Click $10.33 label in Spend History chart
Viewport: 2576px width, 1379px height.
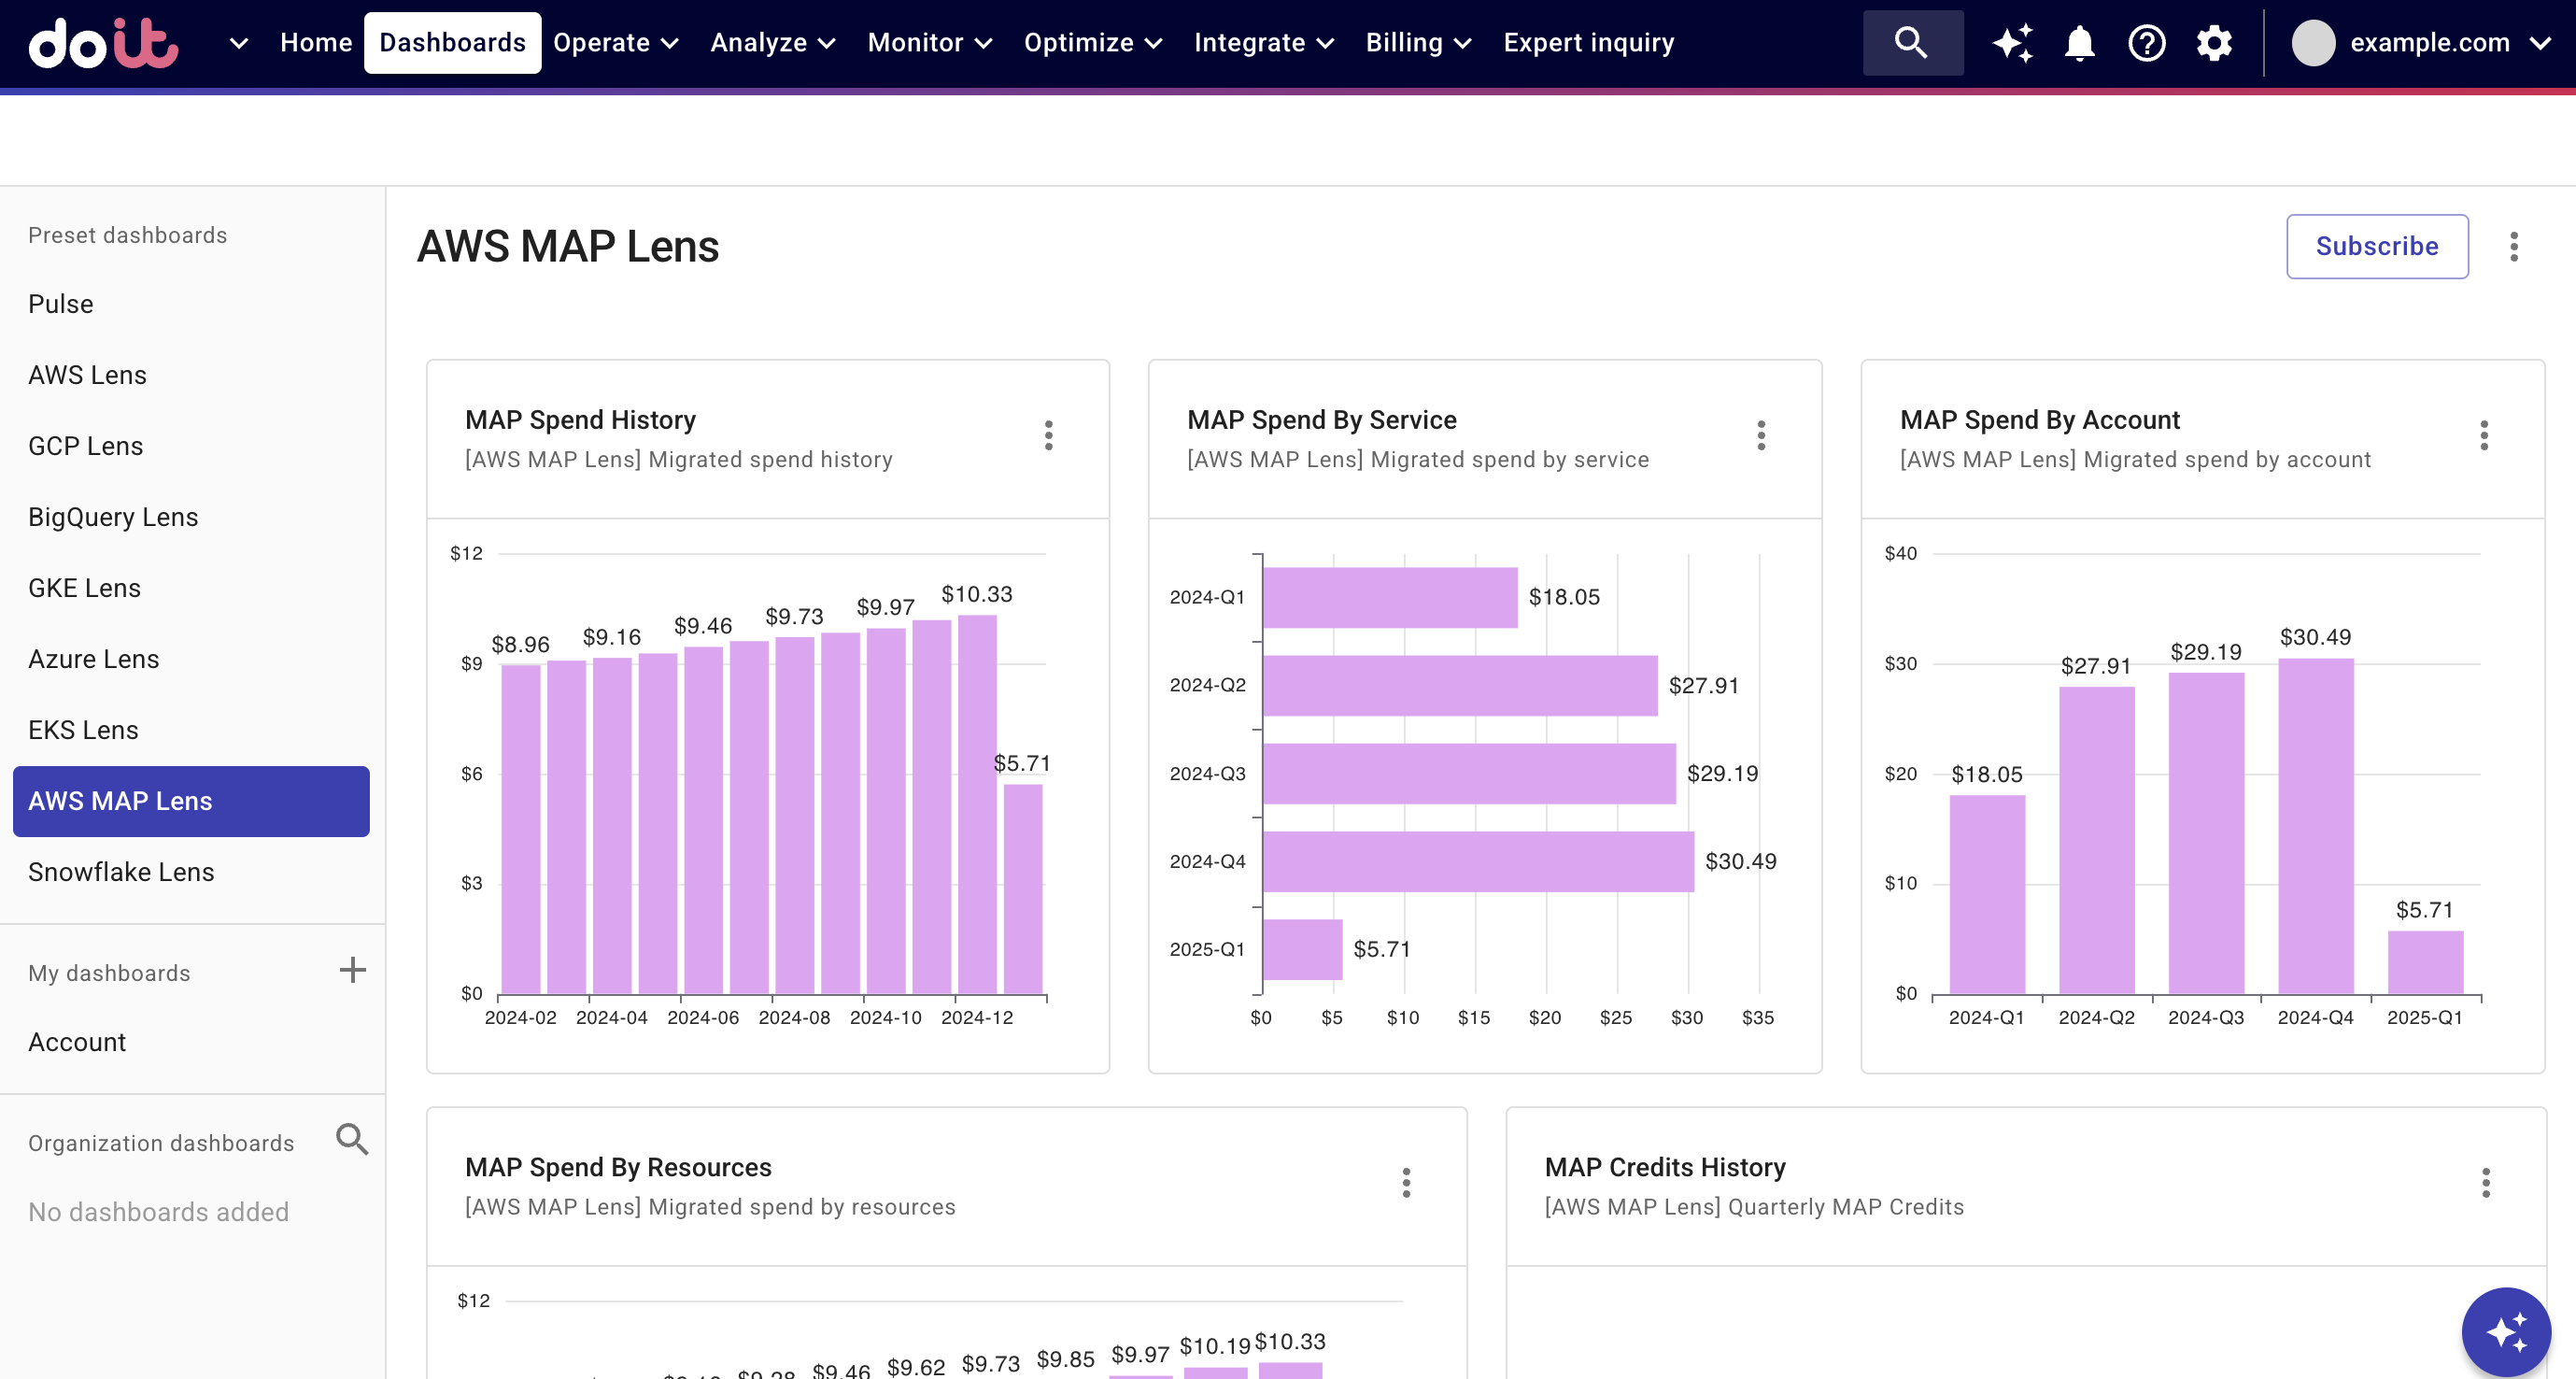[x=977, y=594]
